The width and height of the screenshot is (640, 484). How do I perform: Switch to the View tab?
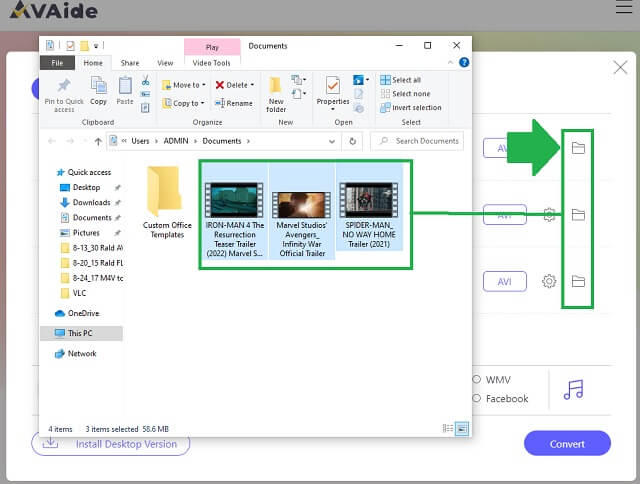click(165, 63)
